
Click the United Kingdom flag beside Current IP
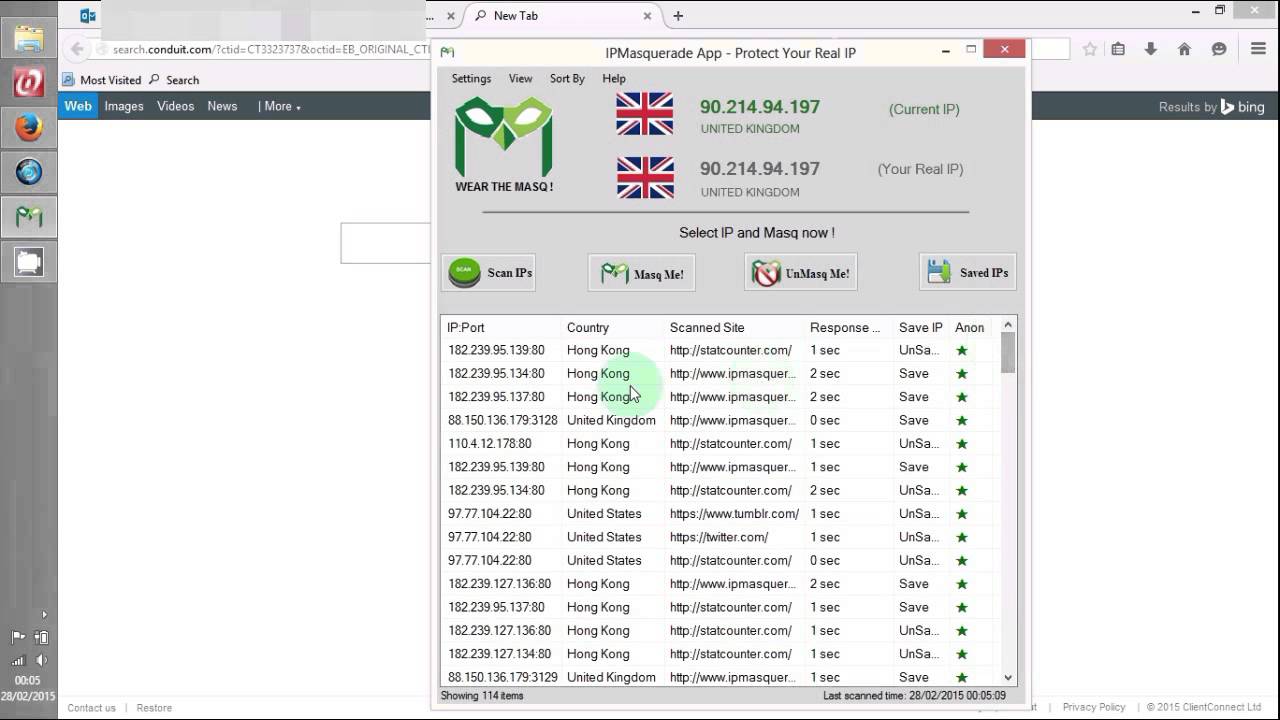(x=645, y=114)
